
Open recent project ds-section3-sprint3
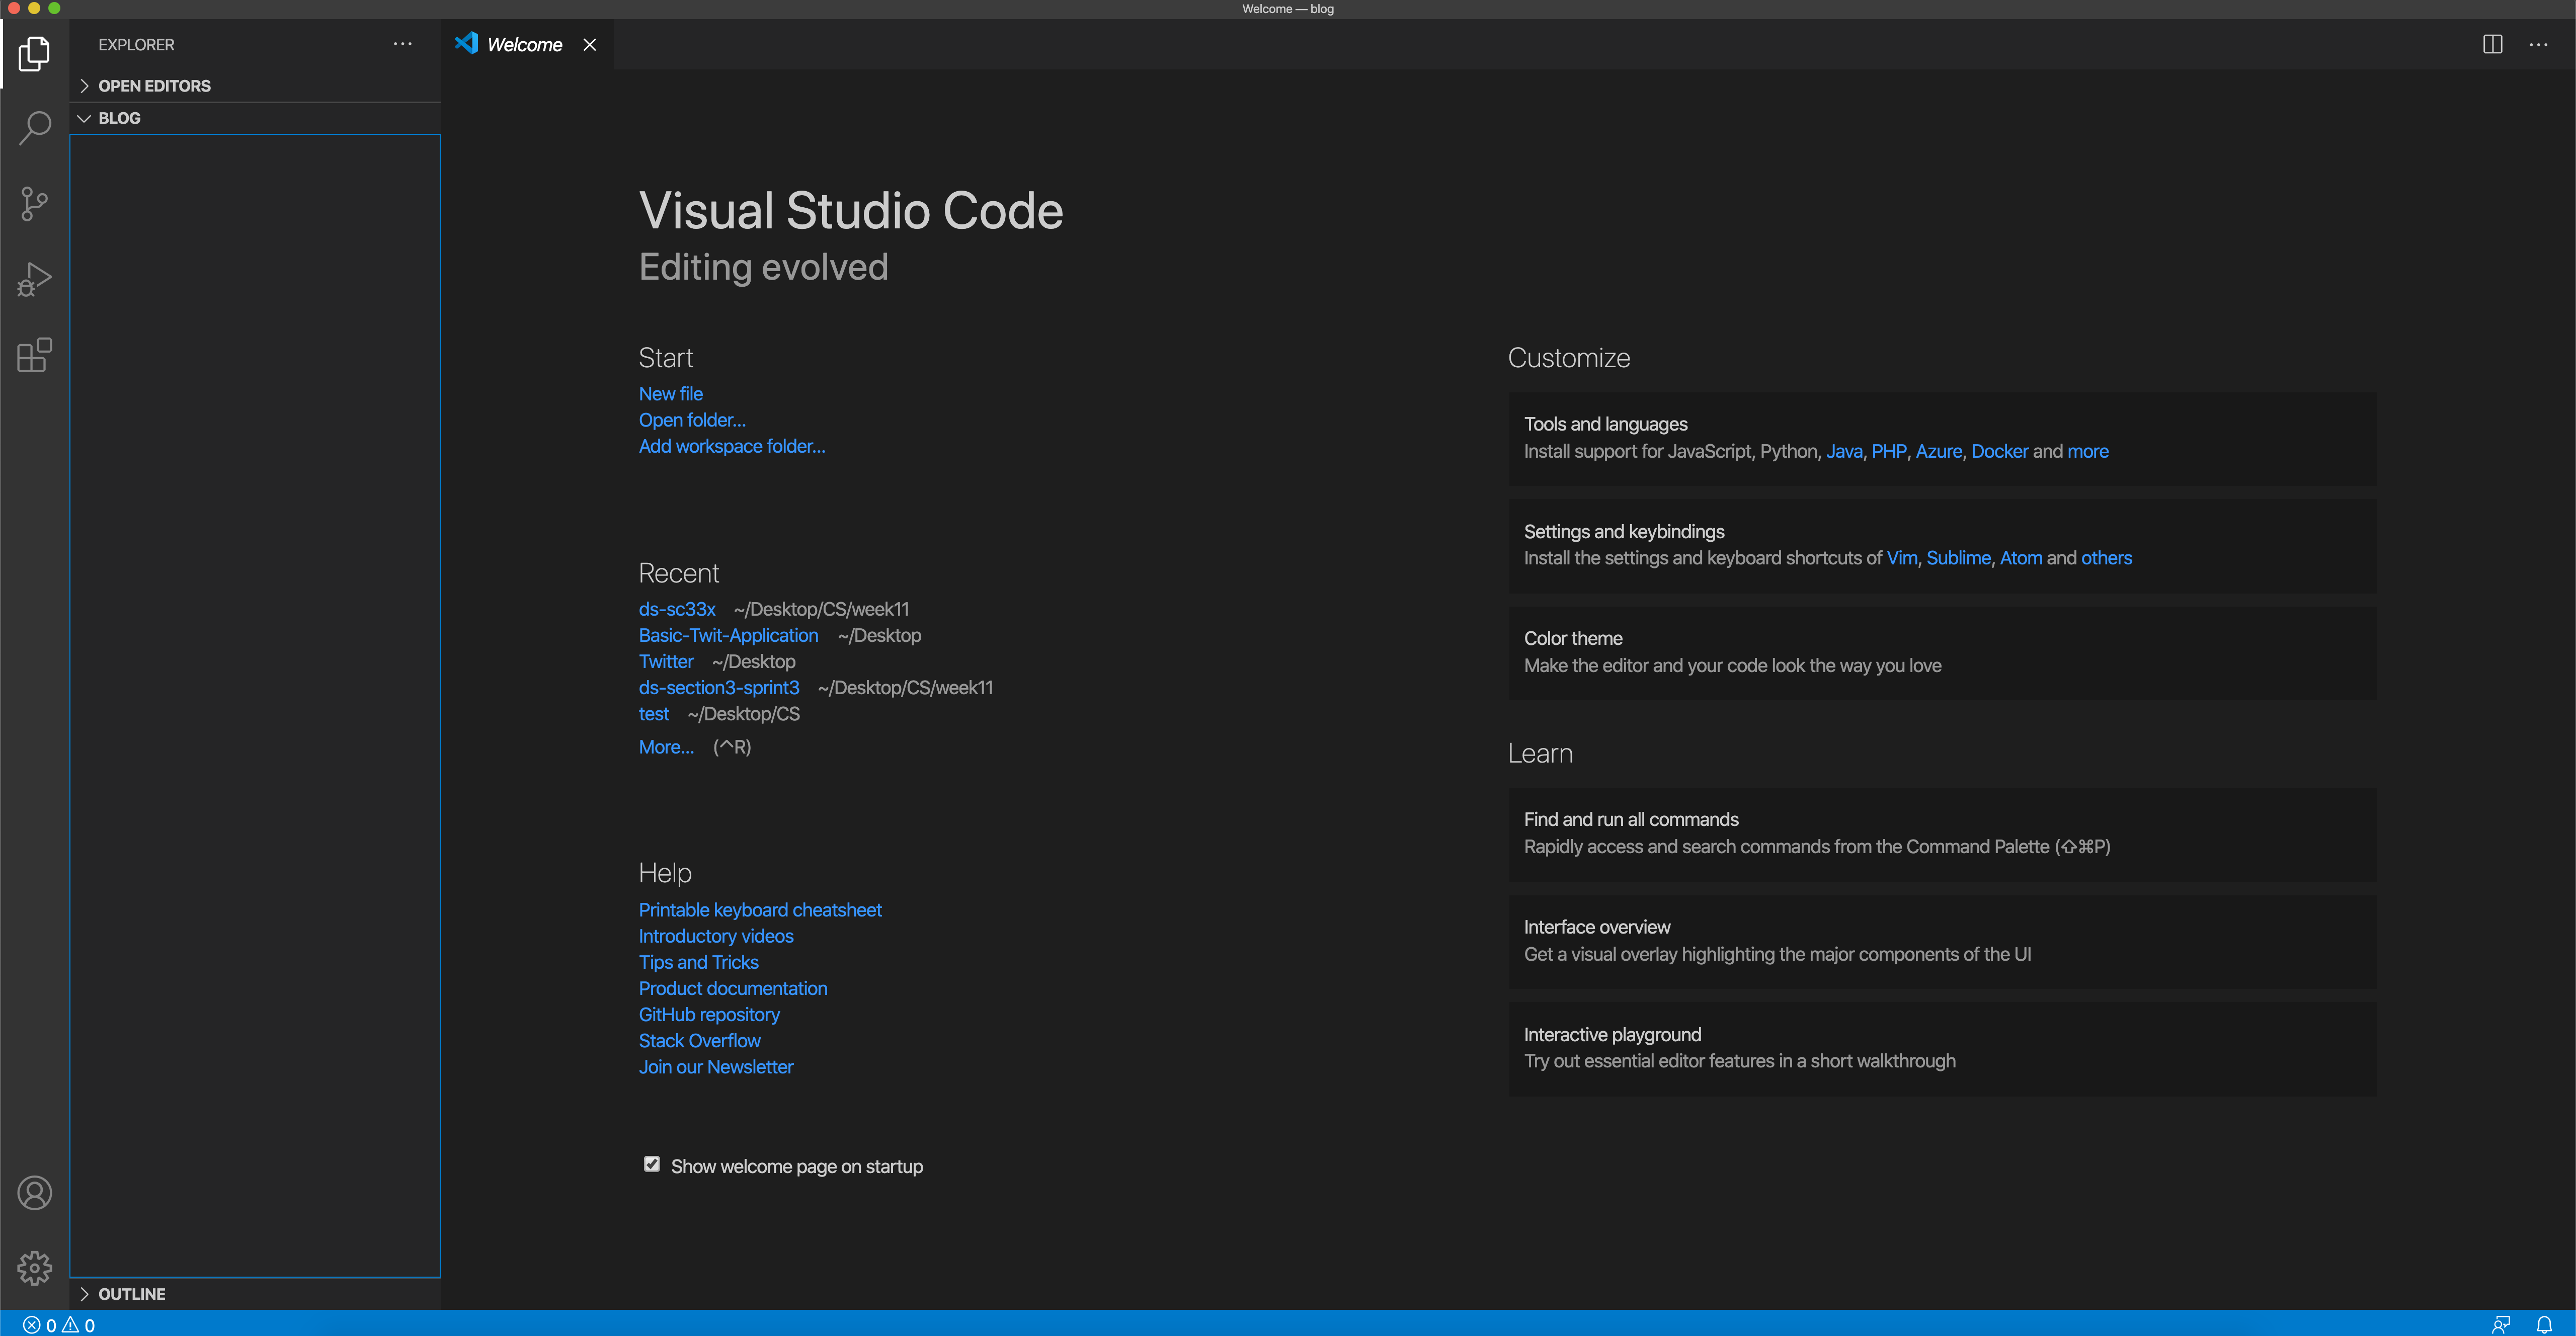tap(719, 687)
